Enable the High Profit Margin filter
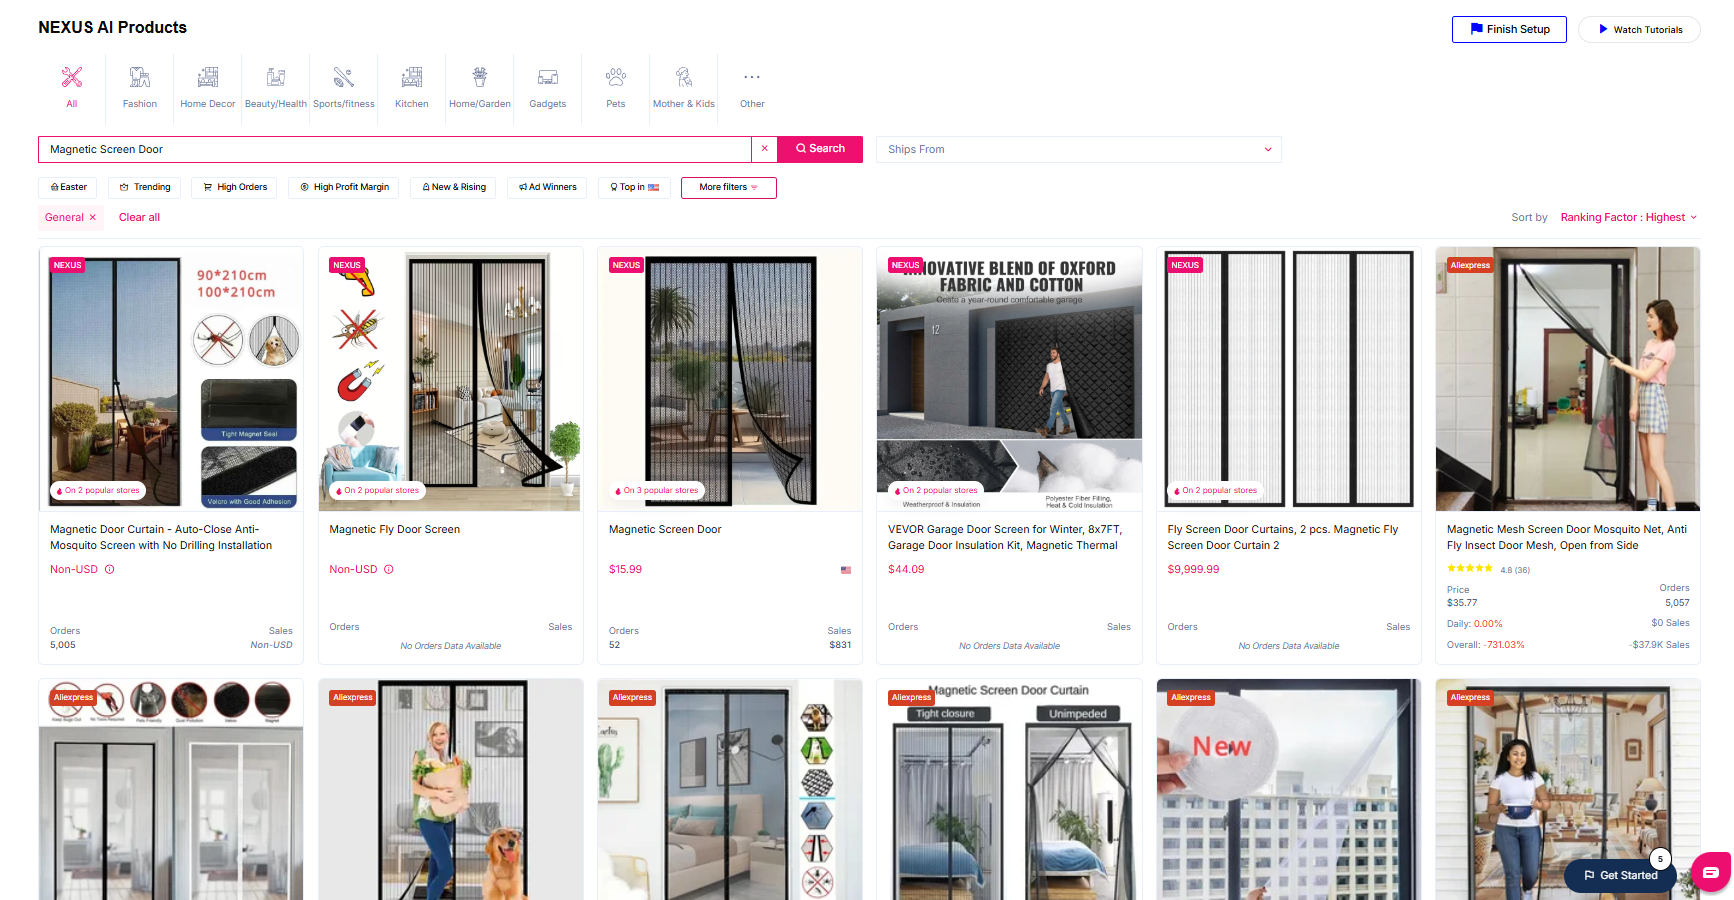The height and width of the screenshot is (900, 1734). pos(344,187)
